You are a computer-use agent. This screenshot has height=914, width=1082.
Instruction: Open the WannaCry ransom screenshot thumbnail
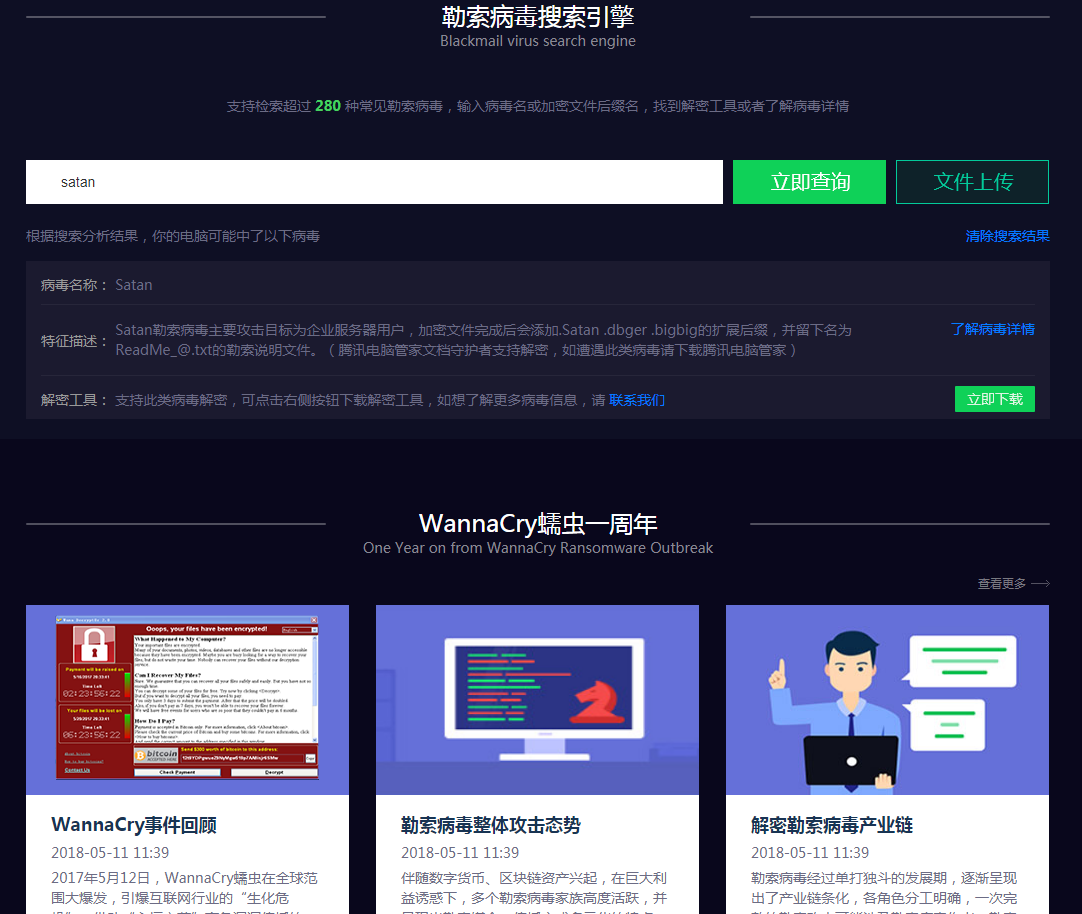[187, 699]
